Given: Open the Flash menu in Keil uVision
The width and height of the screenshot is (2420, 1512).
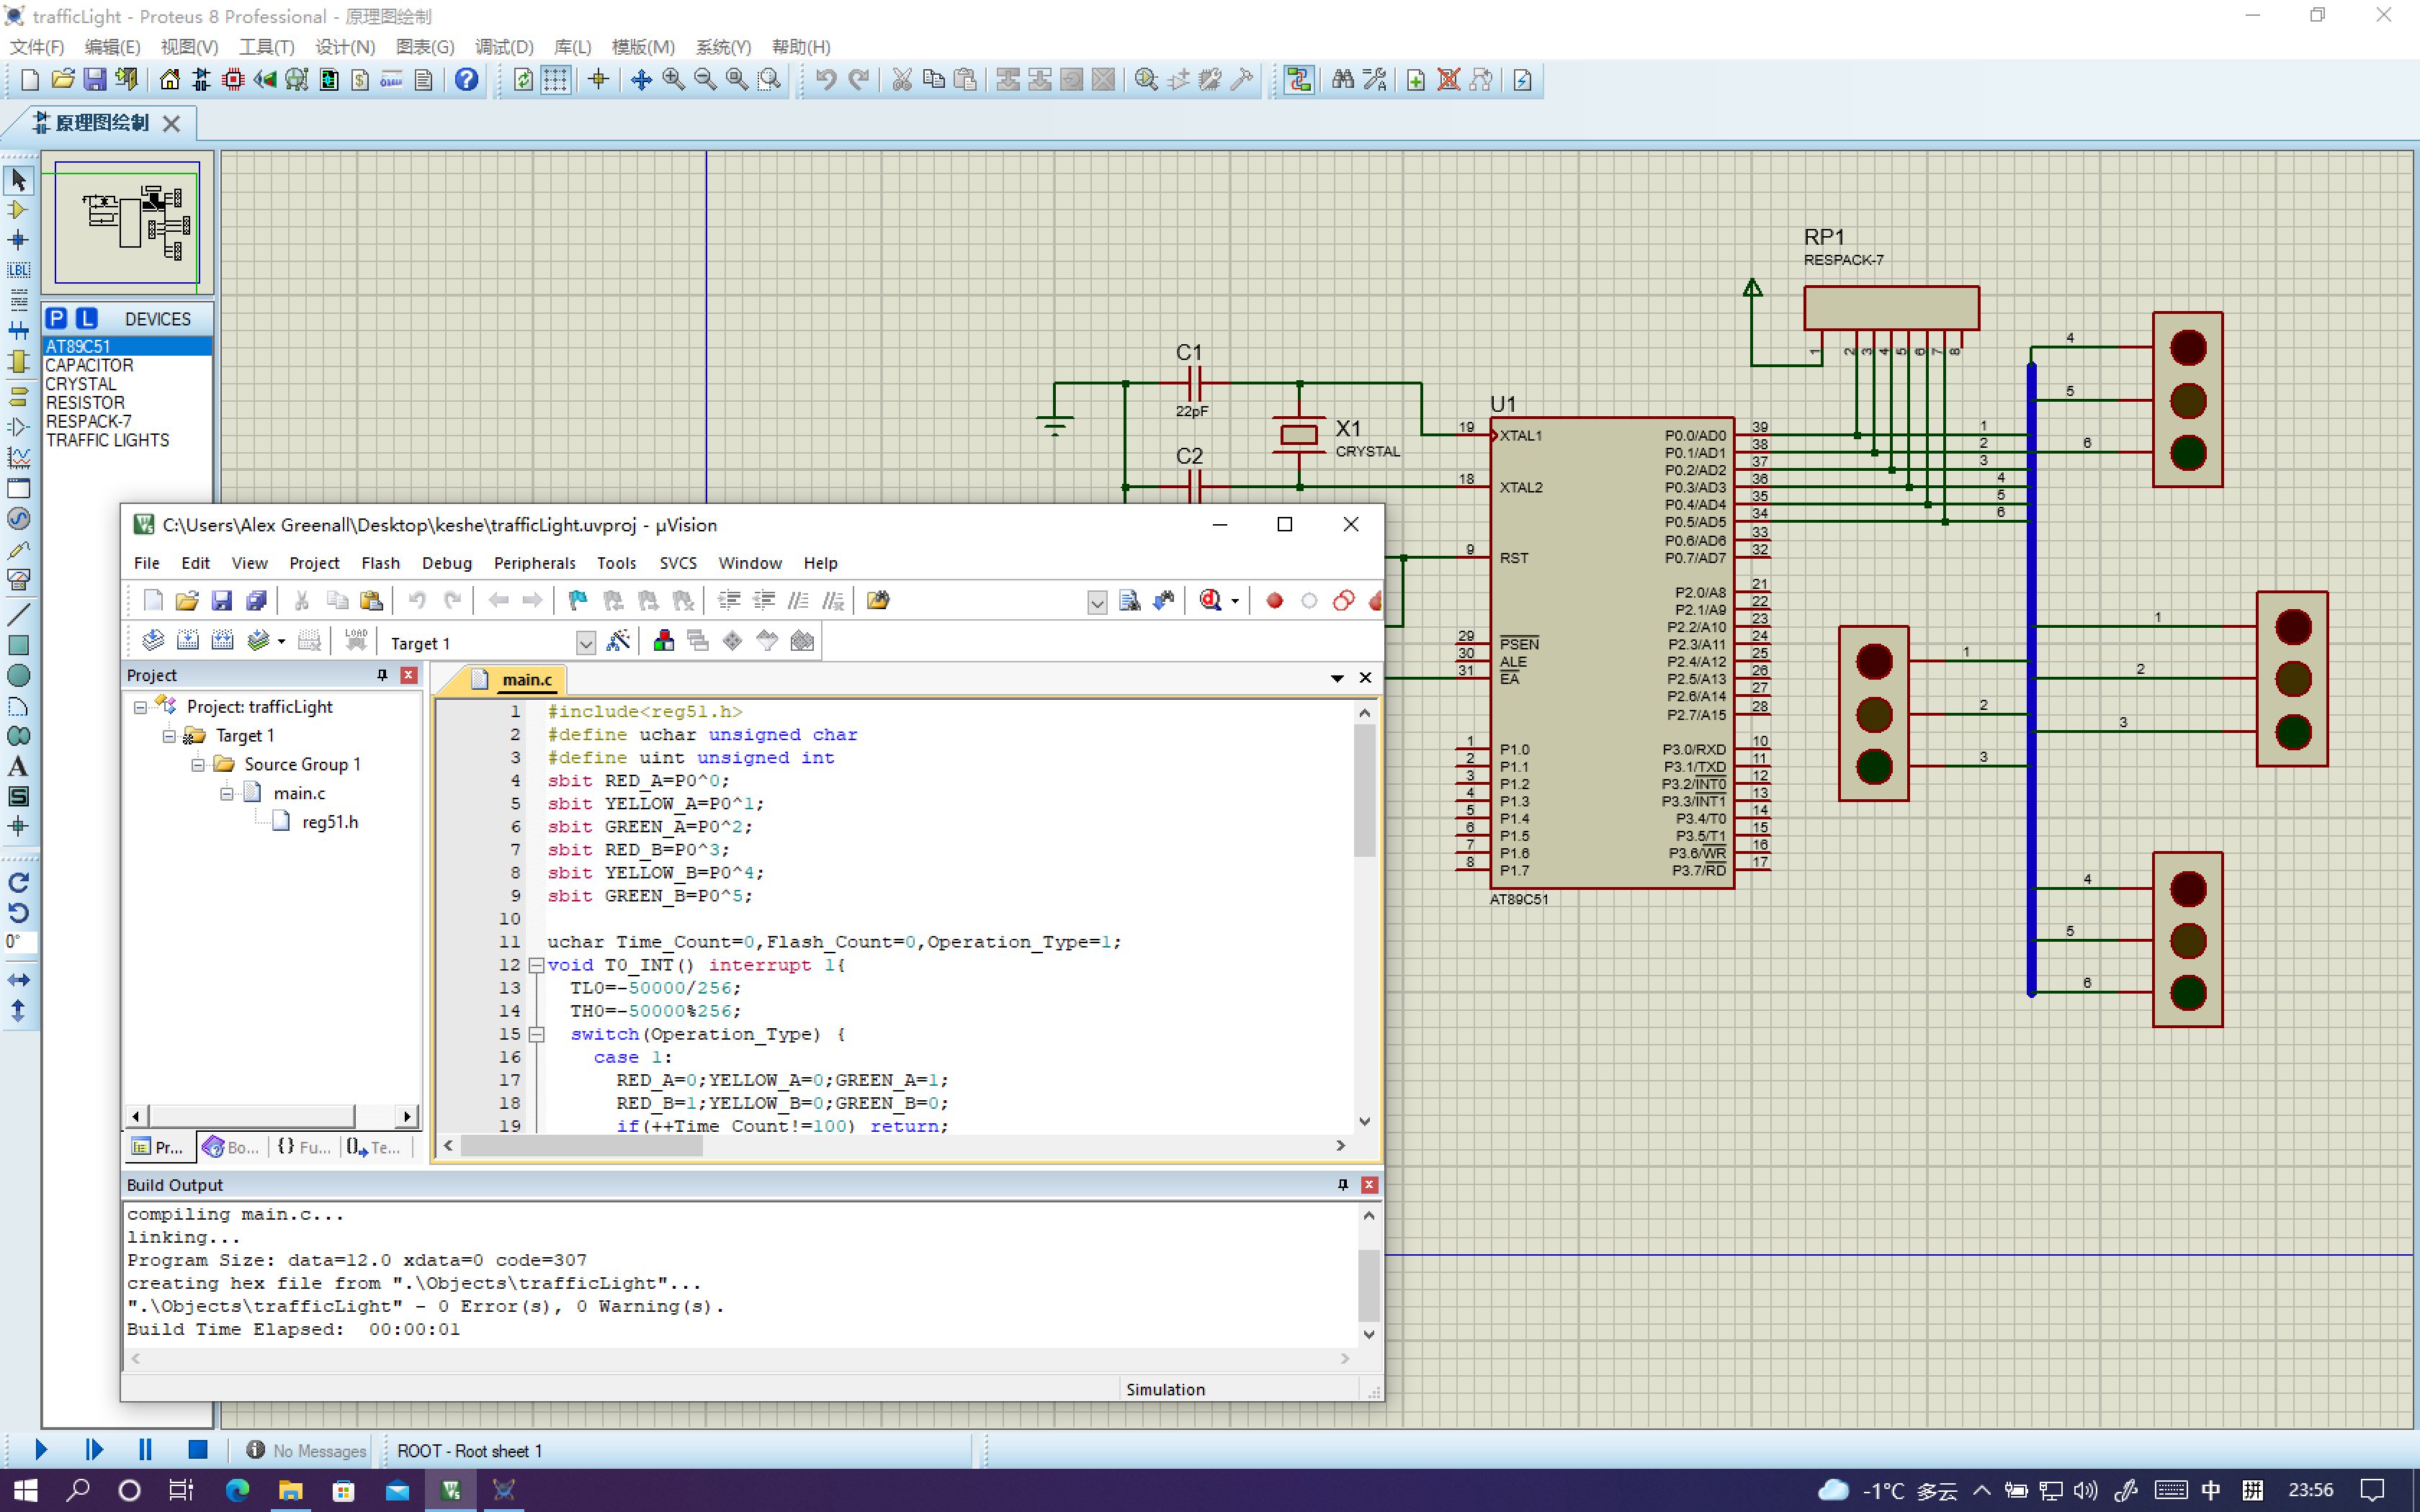Looking at the screenshot, I should 380,561.
